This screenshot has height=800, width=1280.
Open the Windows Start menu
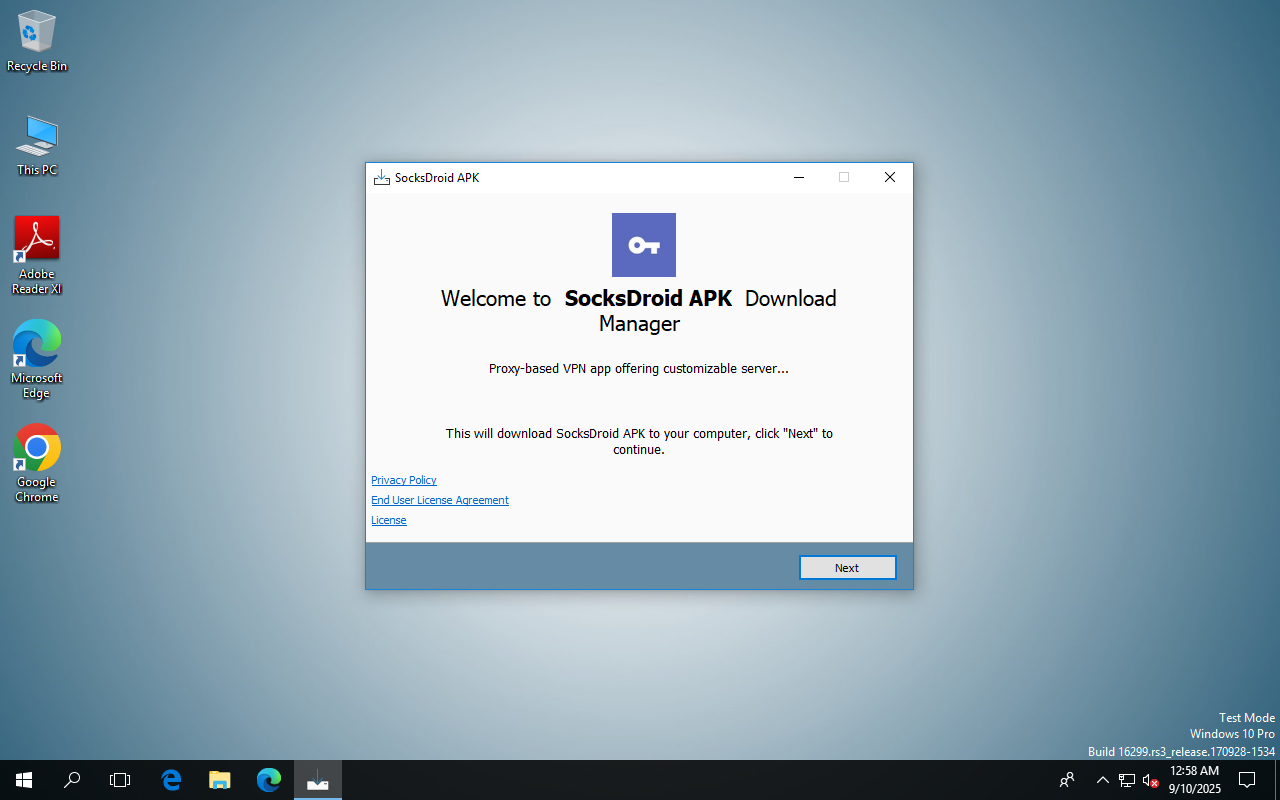click(24, 780)
